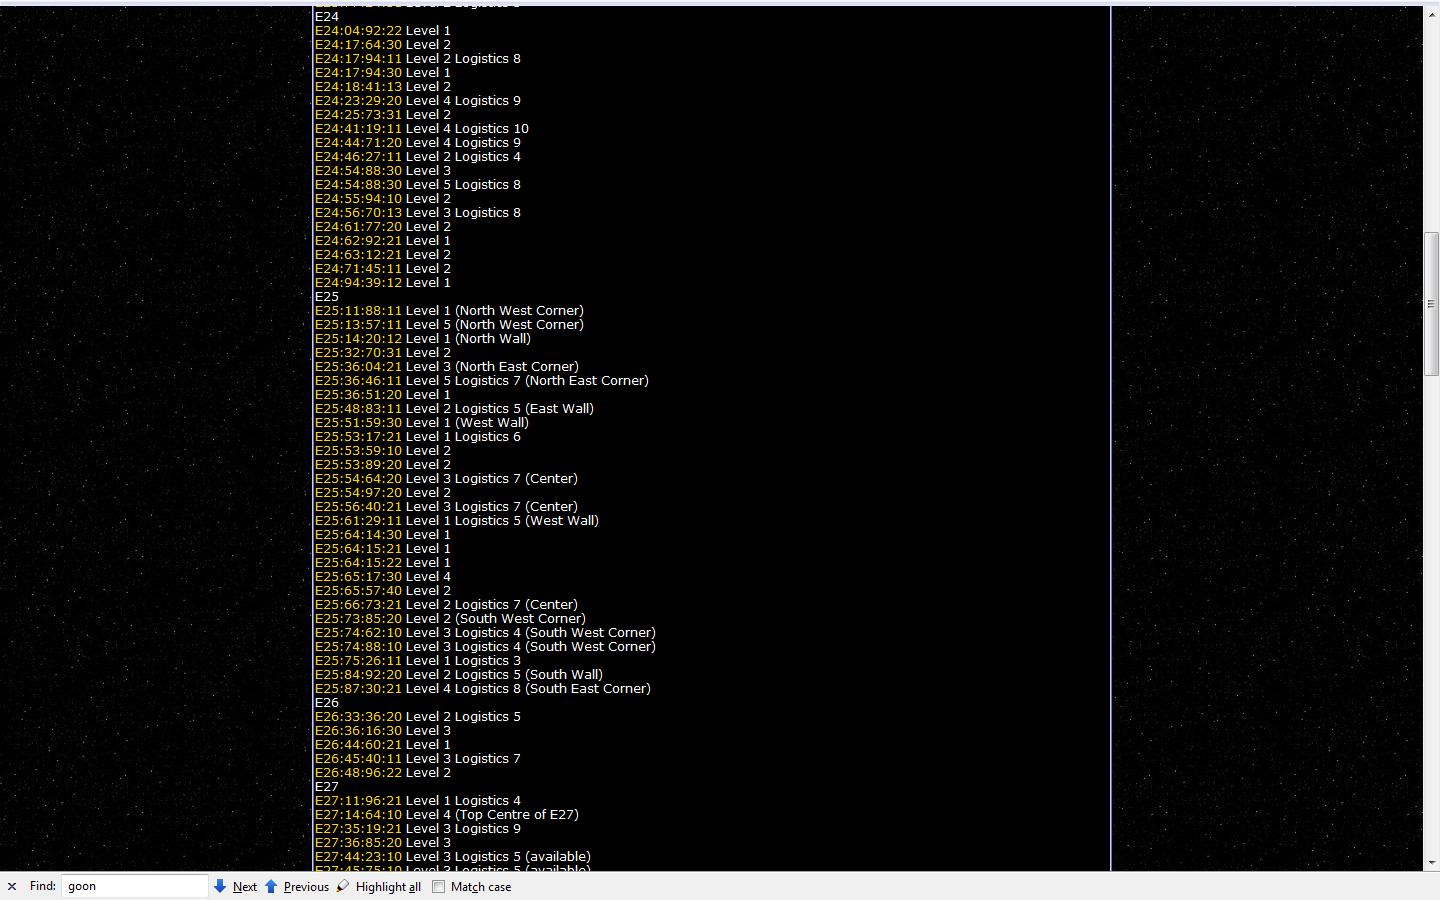1440x900 pixels.
Task: Click E25:53:59:10 Level 2 entry
Action: pyautogui.click(x=383, y=450)
